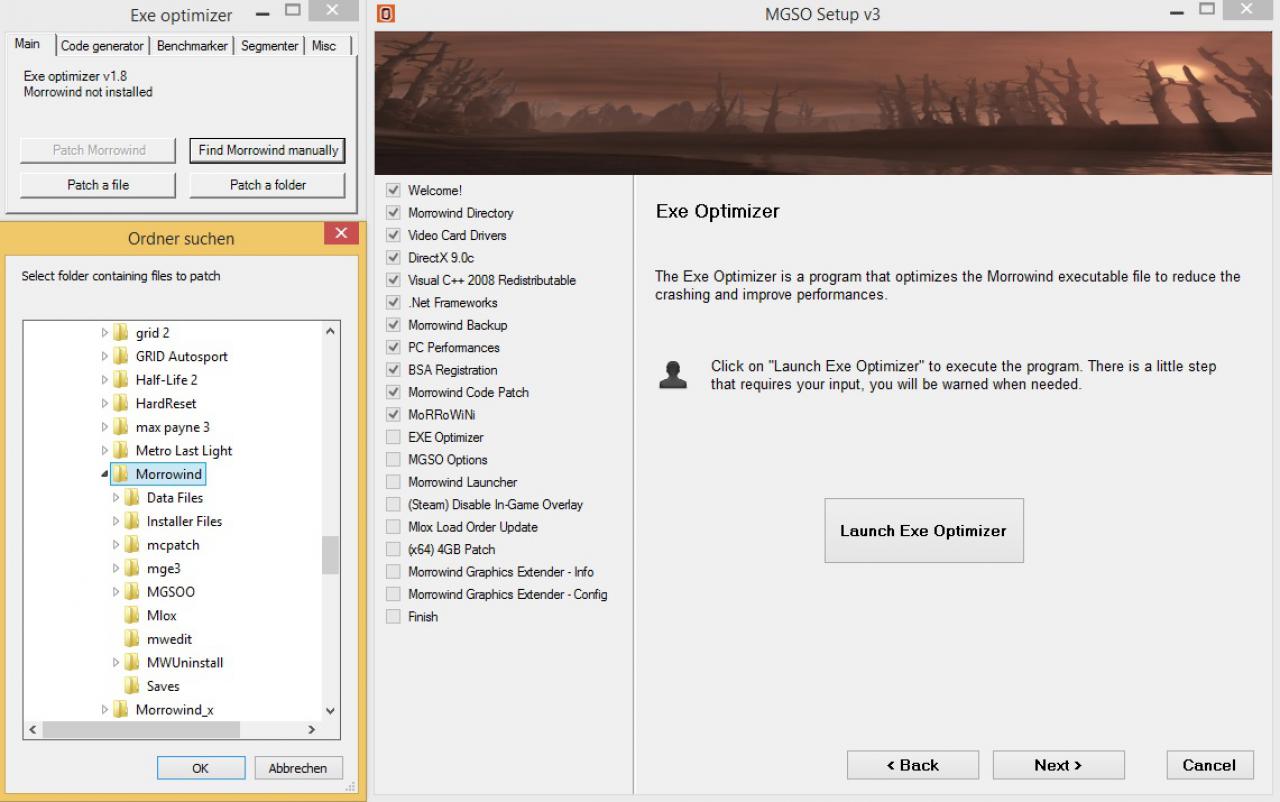
Task: Toggle the Finish step checkbox
Action: pos(393,617)
